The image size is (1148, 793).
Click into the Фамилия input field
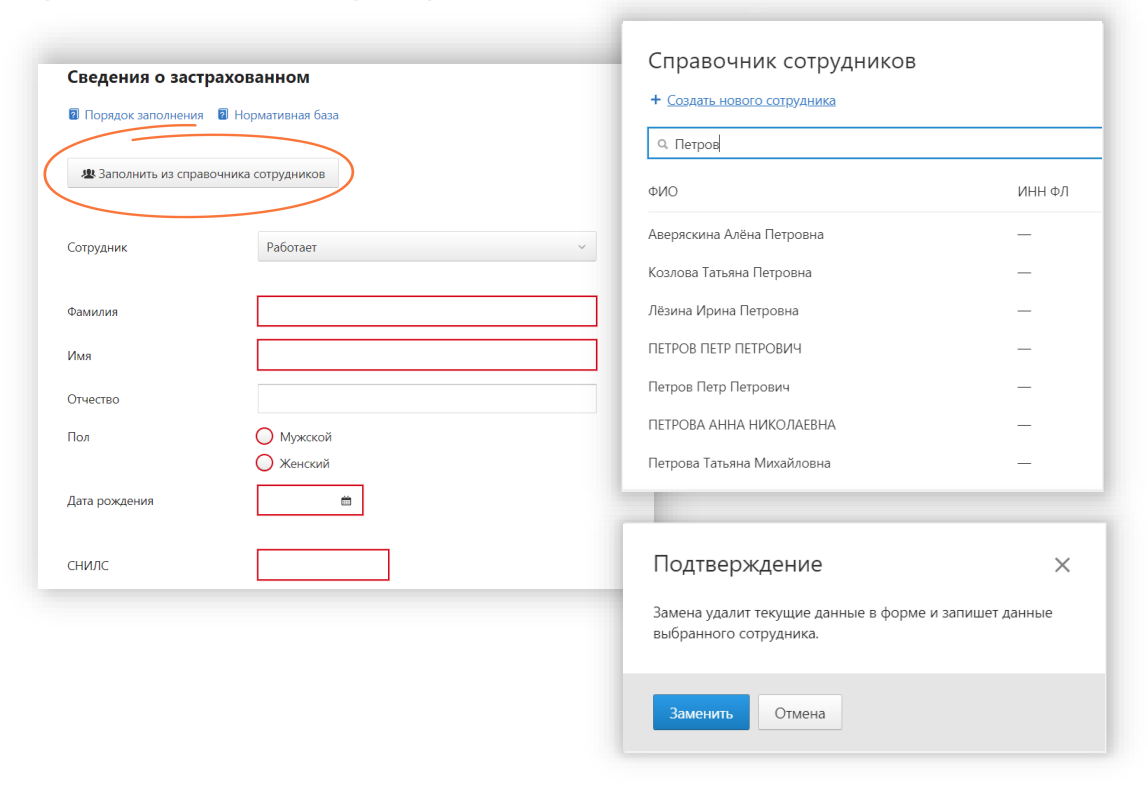426,311
